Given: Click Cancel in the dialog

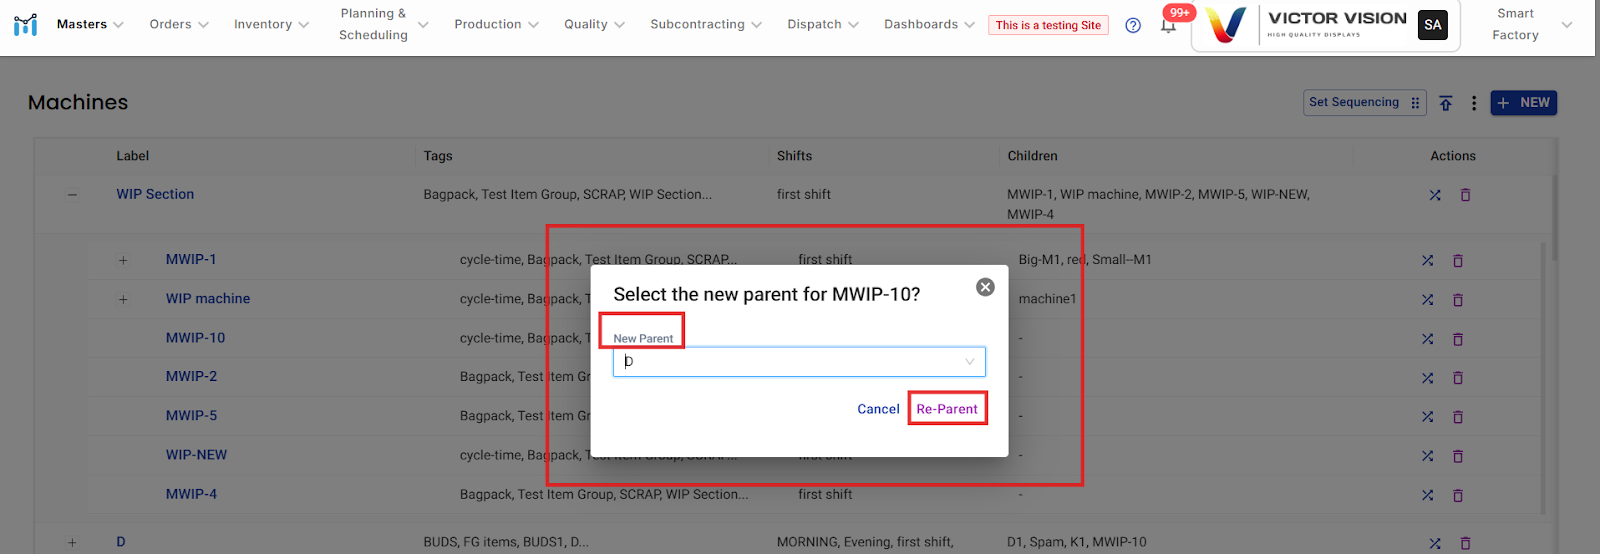Looking at the screenshot, I should [878, 409].
